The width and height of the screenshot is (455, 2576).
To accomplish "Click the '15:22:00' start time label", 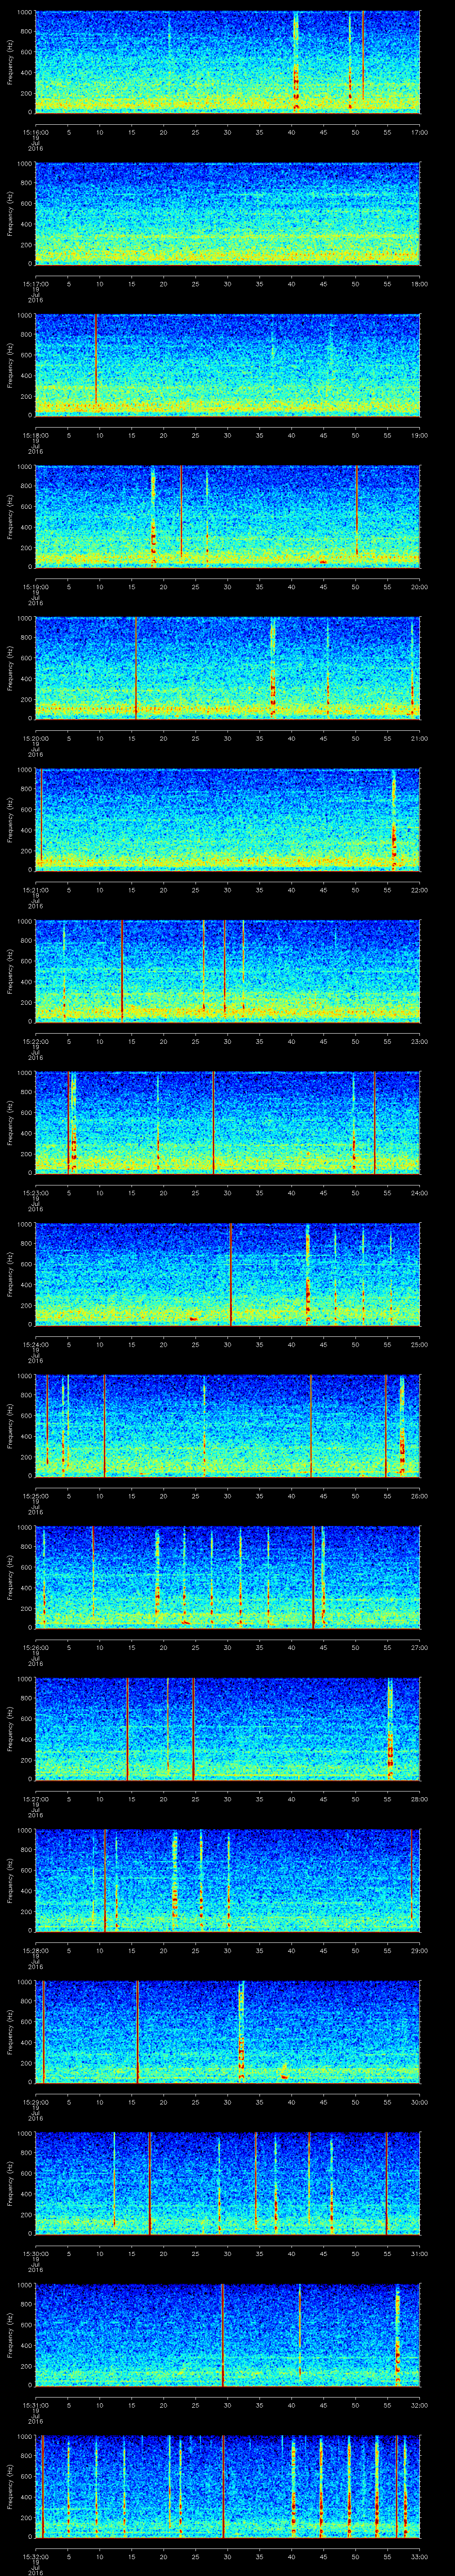I will point(35,1041).
